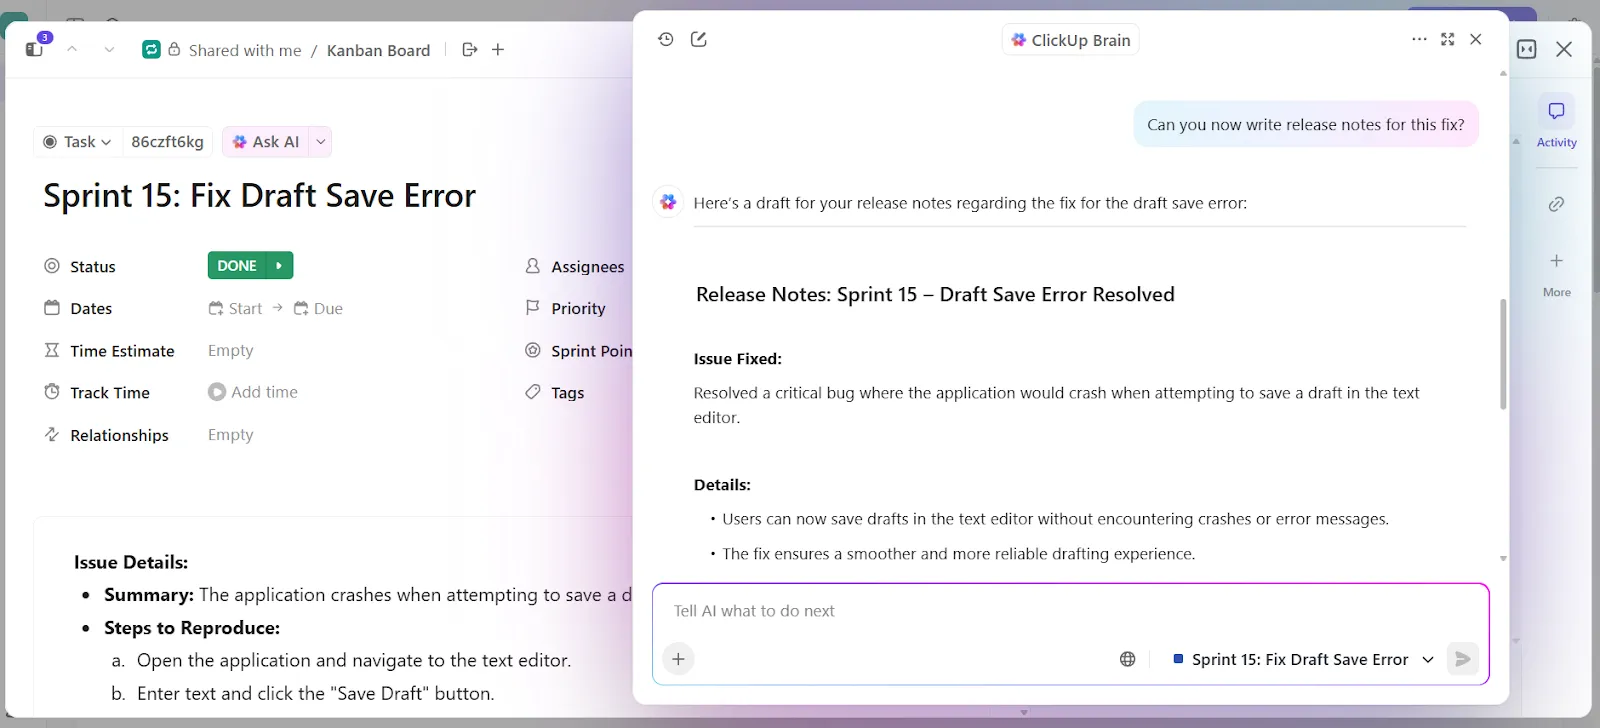Advance status with the DONE arrow
Screen dimensions: 1600x728
279,265
